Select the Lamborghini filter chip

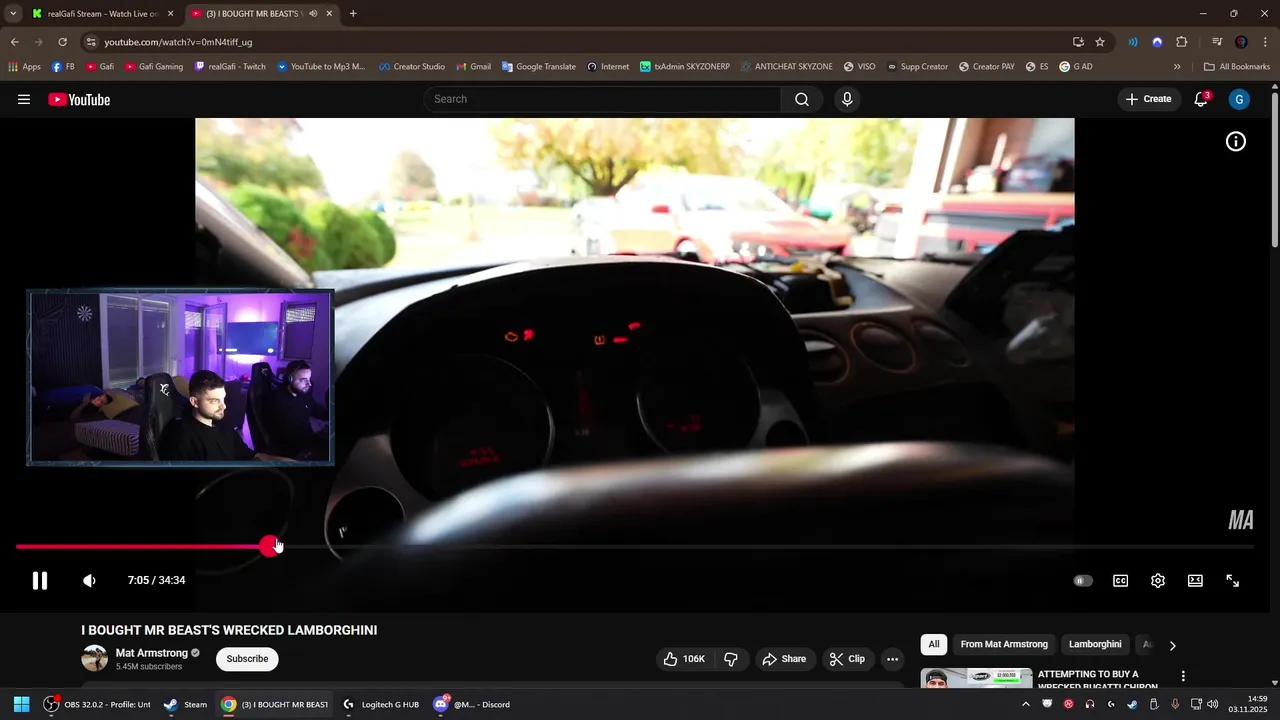click(x=1095, y=644)
